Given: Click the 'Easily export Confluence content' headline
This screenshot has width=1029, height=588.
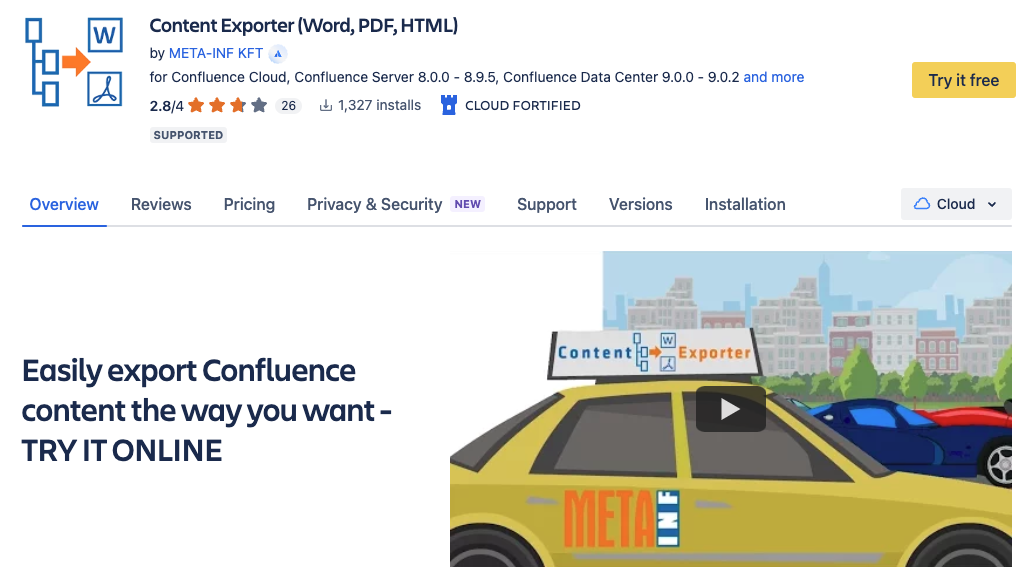Looking at the screenshot, I should click(x=207, y=411).
